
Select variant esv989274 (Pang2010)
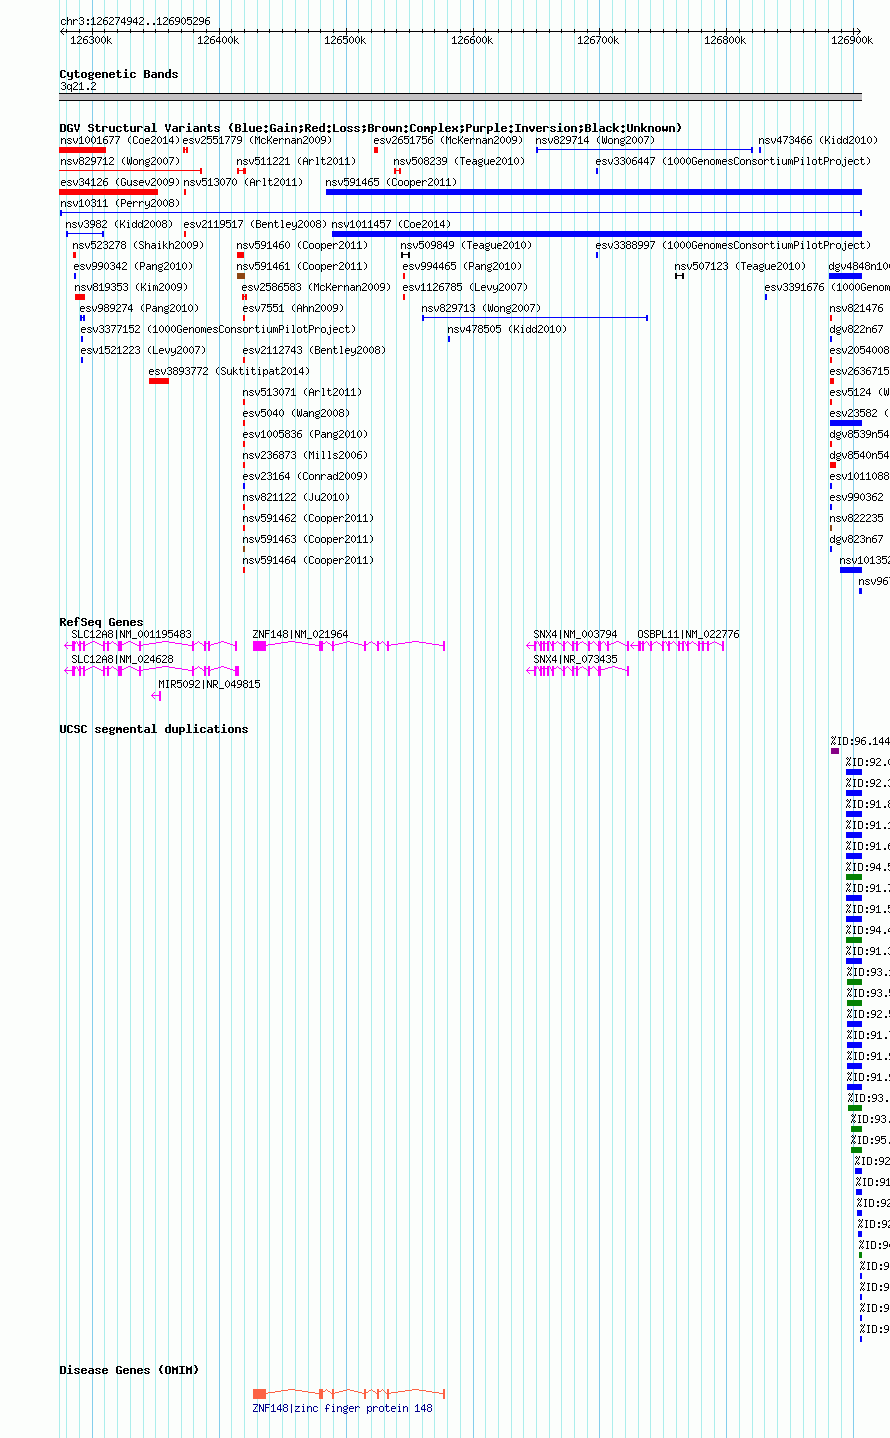tap(139, 308)
